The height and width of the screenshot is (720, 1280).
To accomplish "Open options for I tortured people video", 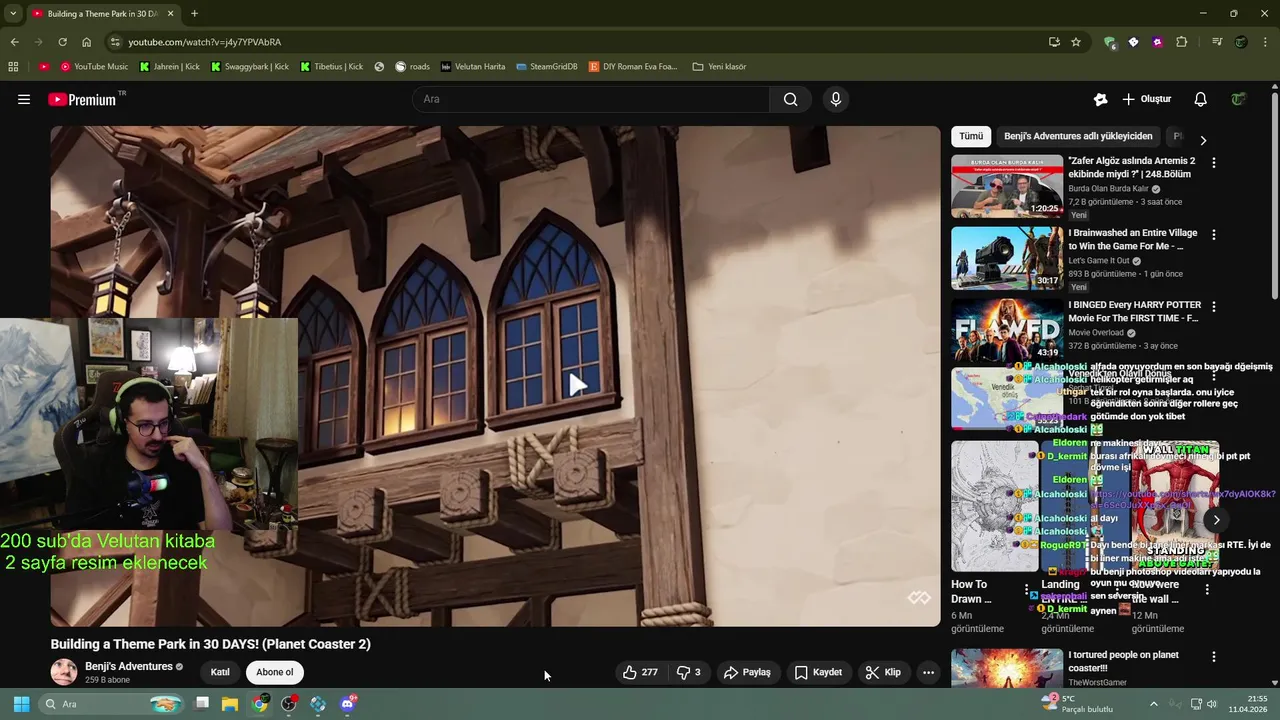I will click(1214, 657).
